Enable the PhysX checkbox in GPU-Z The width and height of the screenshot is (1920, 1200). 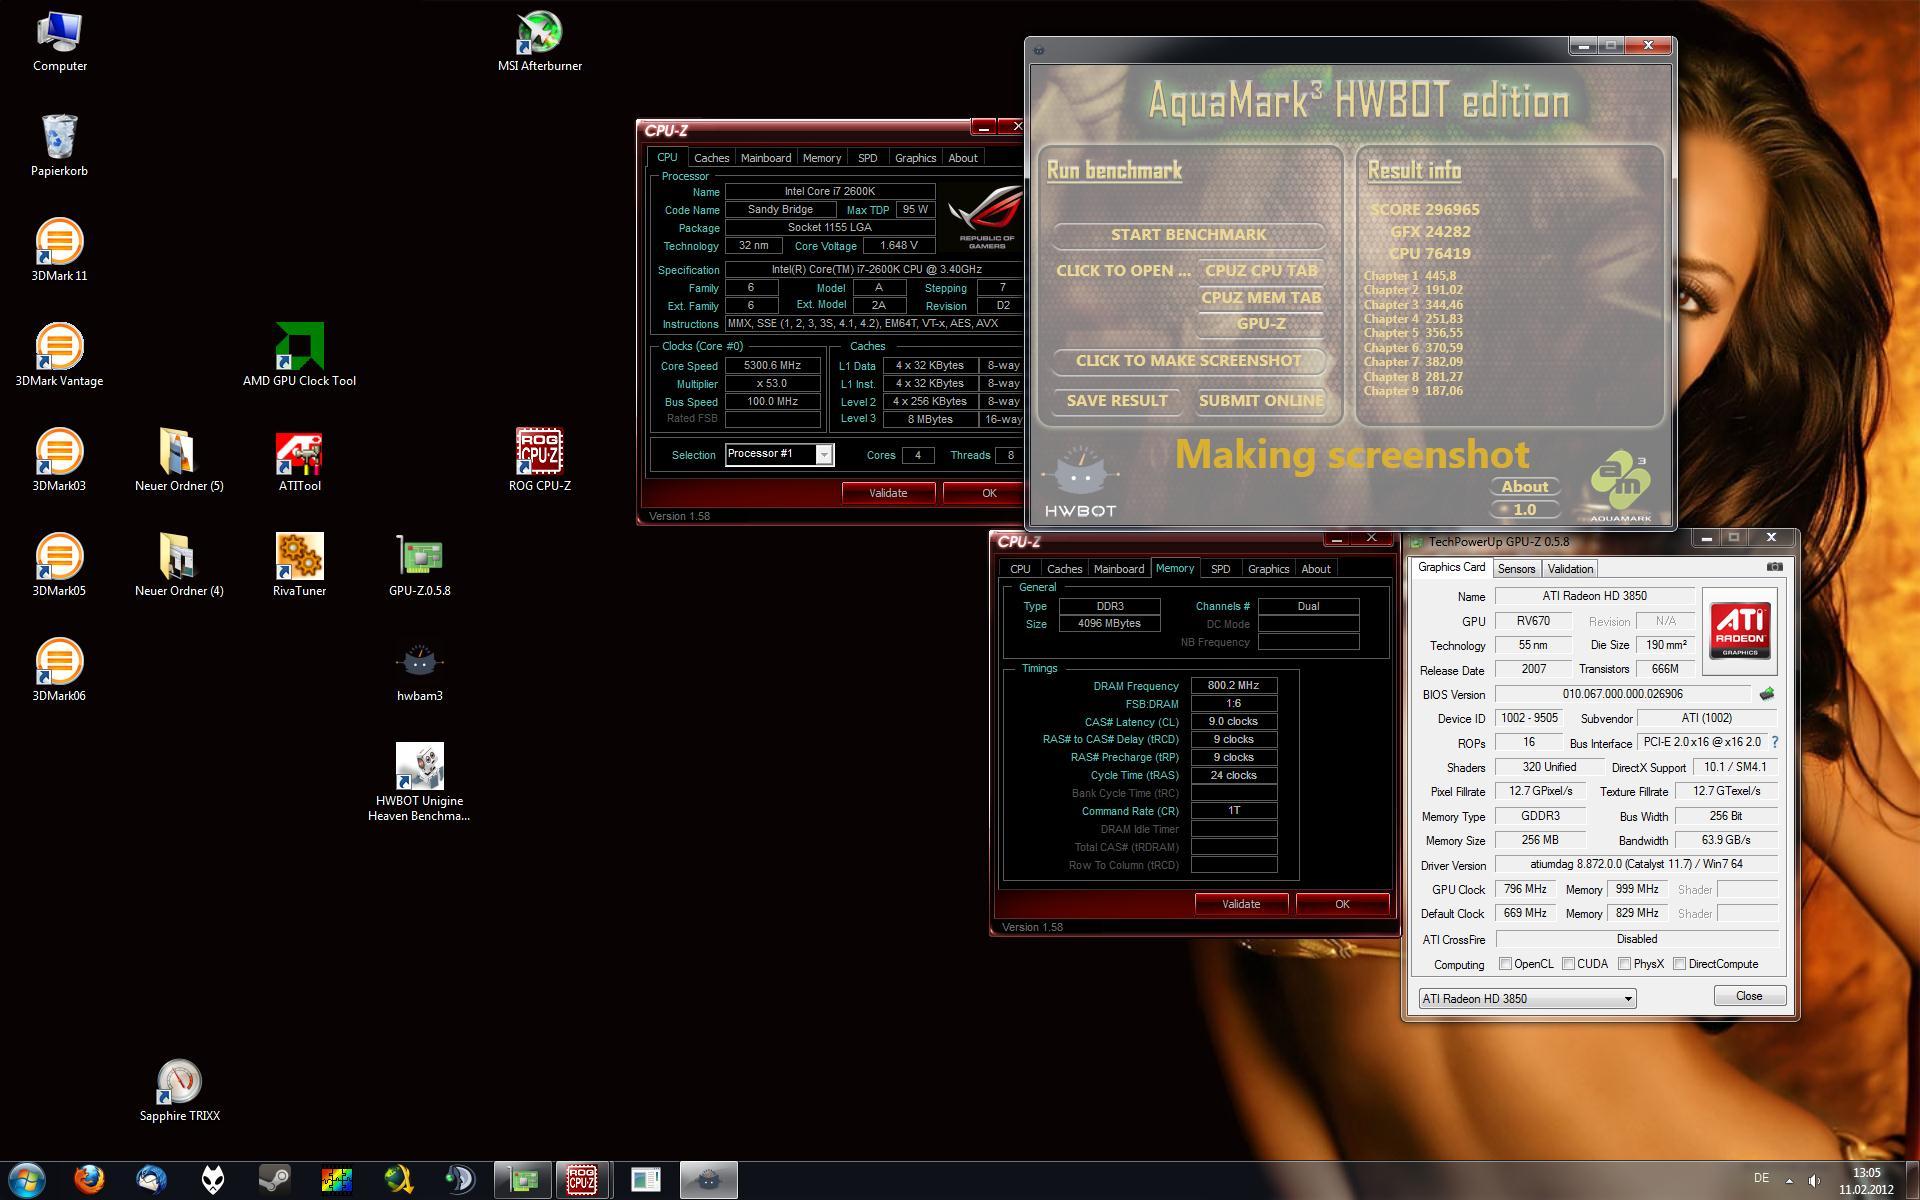click(1624, 964)
